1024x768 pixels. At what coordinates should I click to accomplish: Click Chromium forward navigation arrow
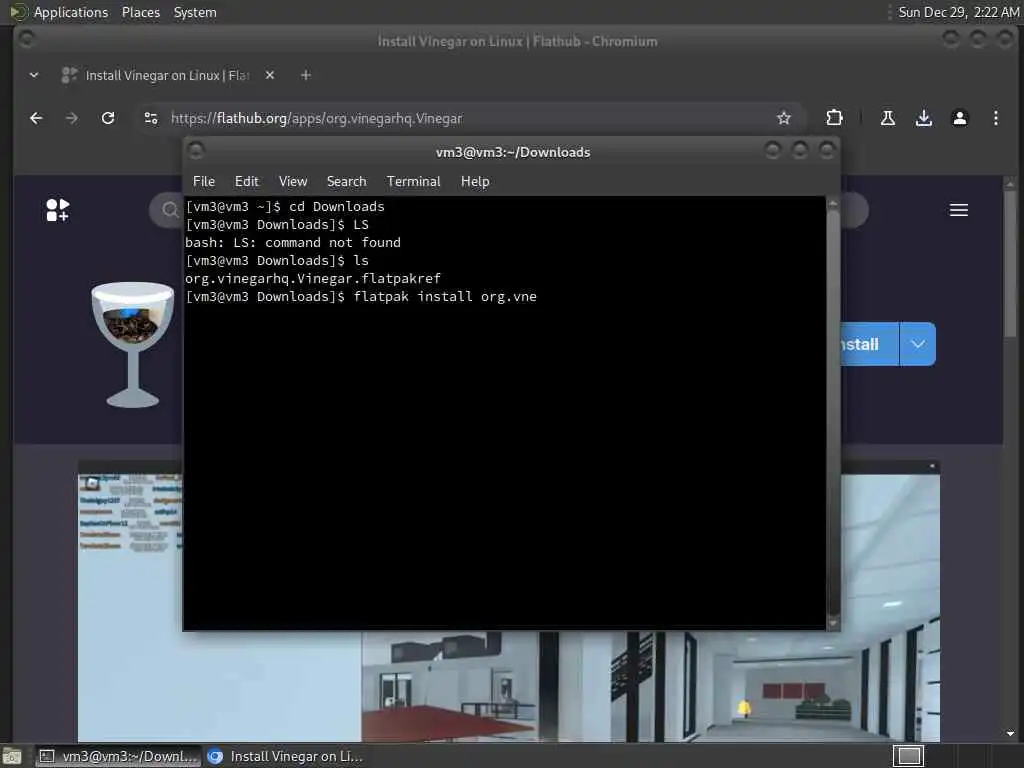coord(72,118)
